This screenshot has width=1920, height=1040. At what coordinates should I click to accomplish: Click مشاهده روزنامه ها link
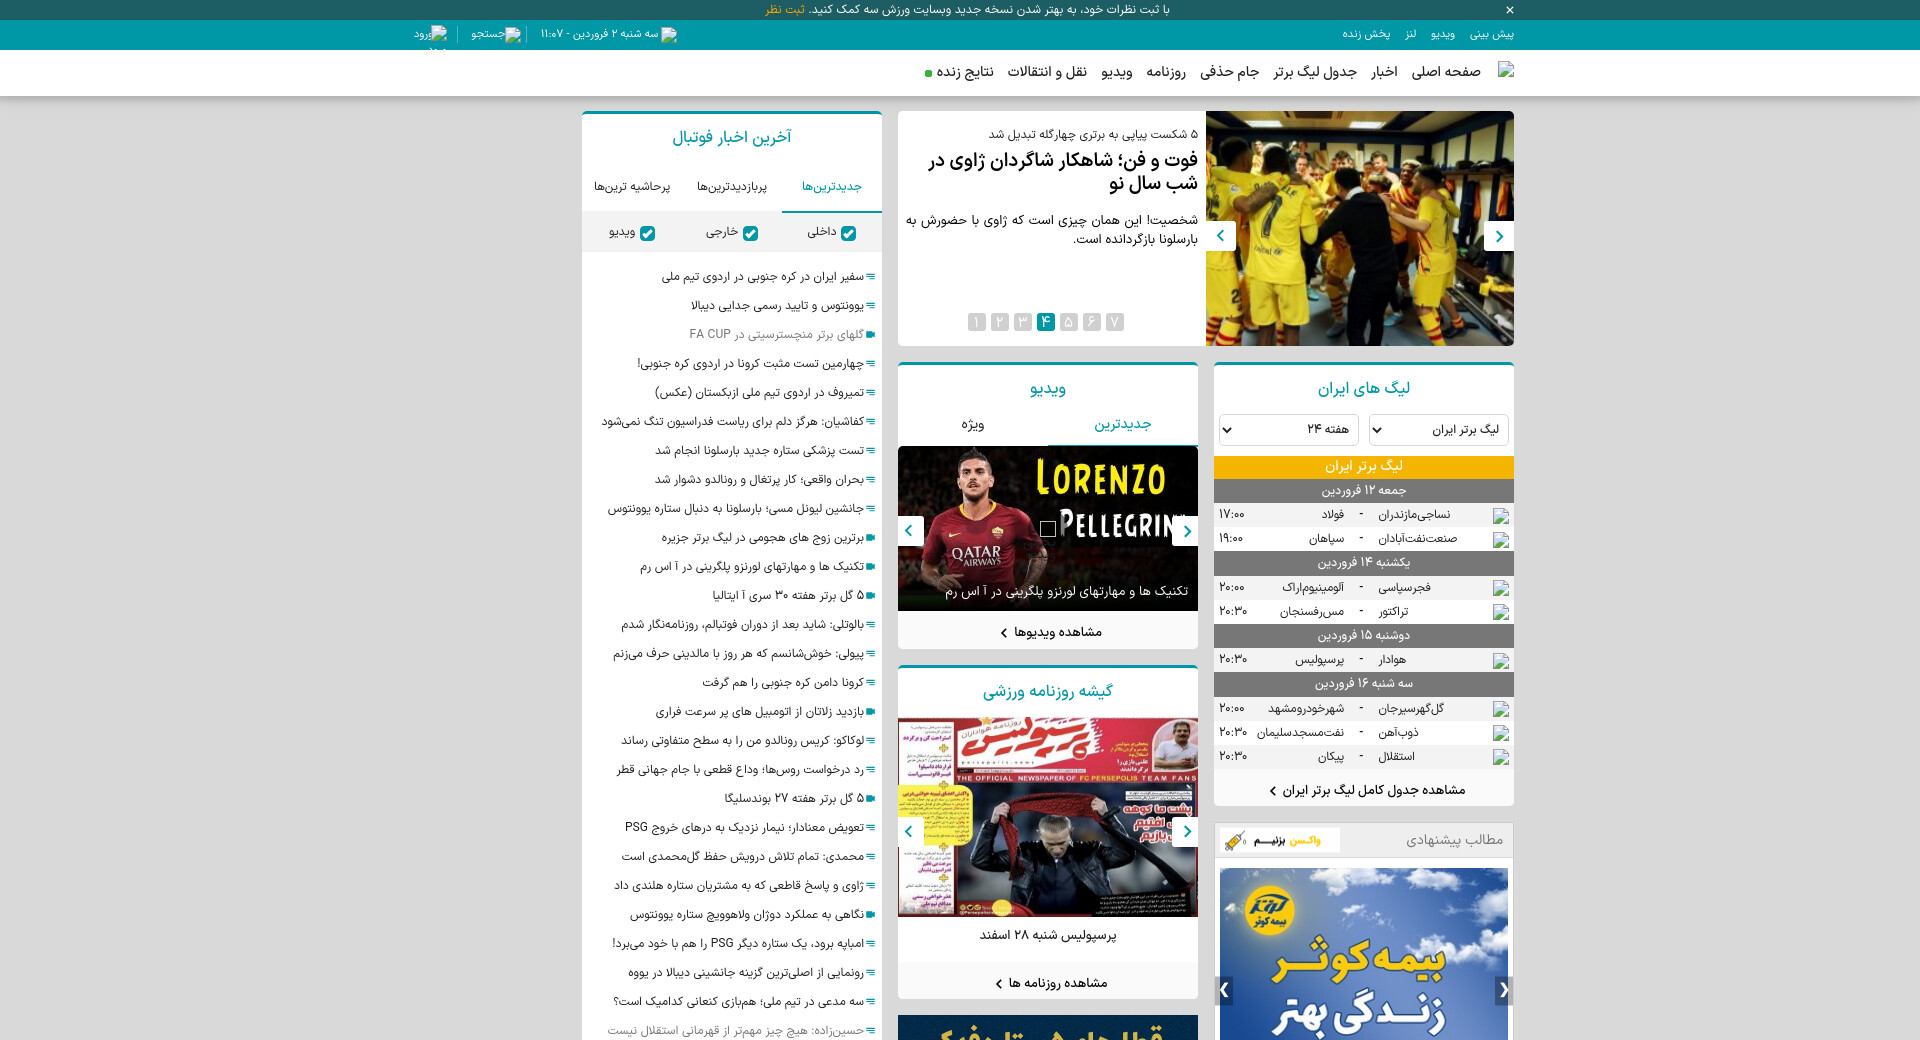coord(1051,983)
